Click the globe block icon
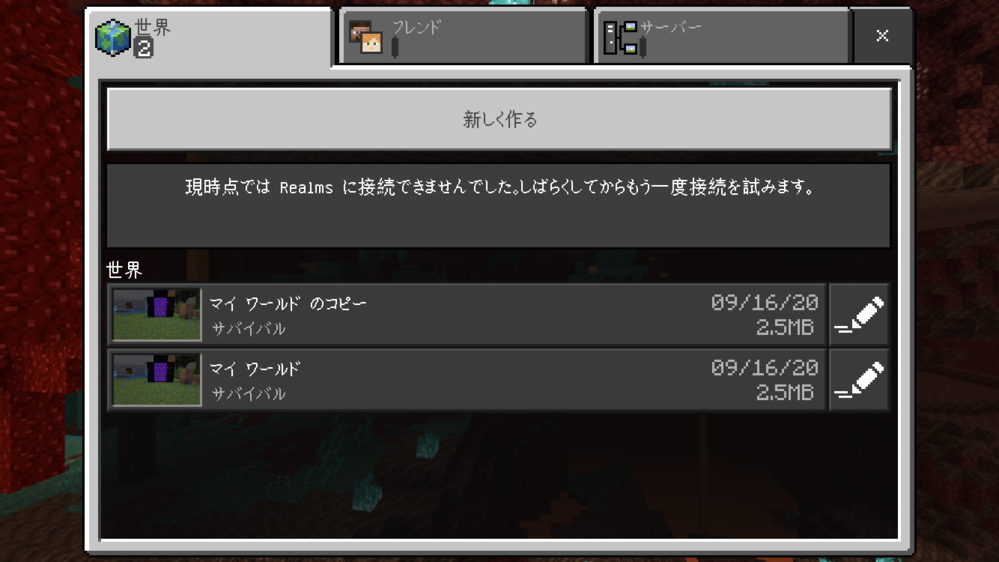The height and width of the screenshot is (562, 999). point(112,38)
